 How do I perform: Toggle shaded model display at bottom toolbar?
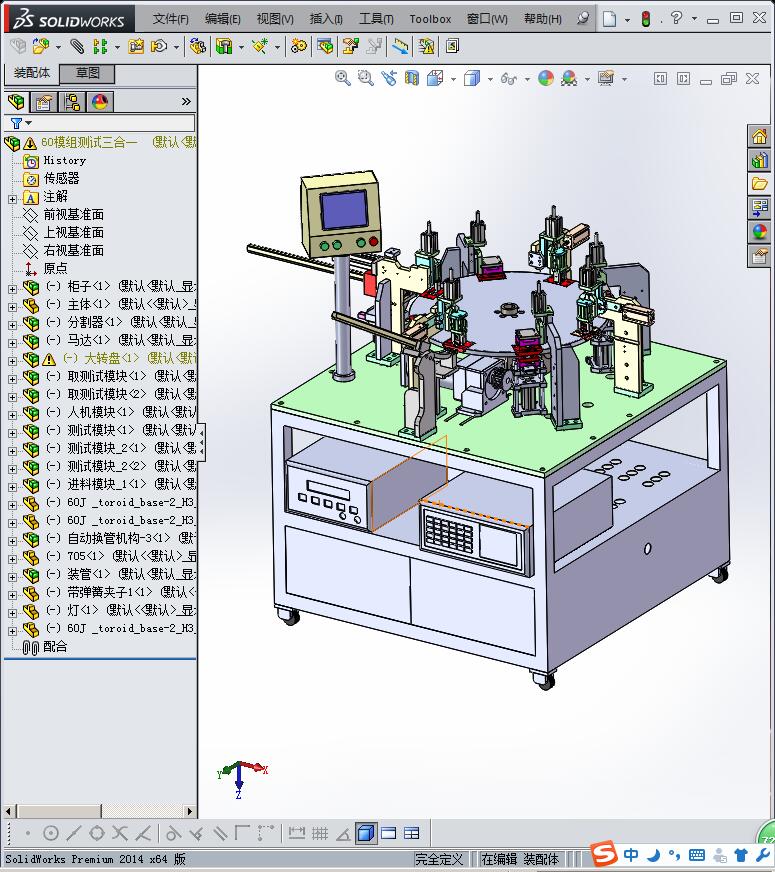[366, 833]
